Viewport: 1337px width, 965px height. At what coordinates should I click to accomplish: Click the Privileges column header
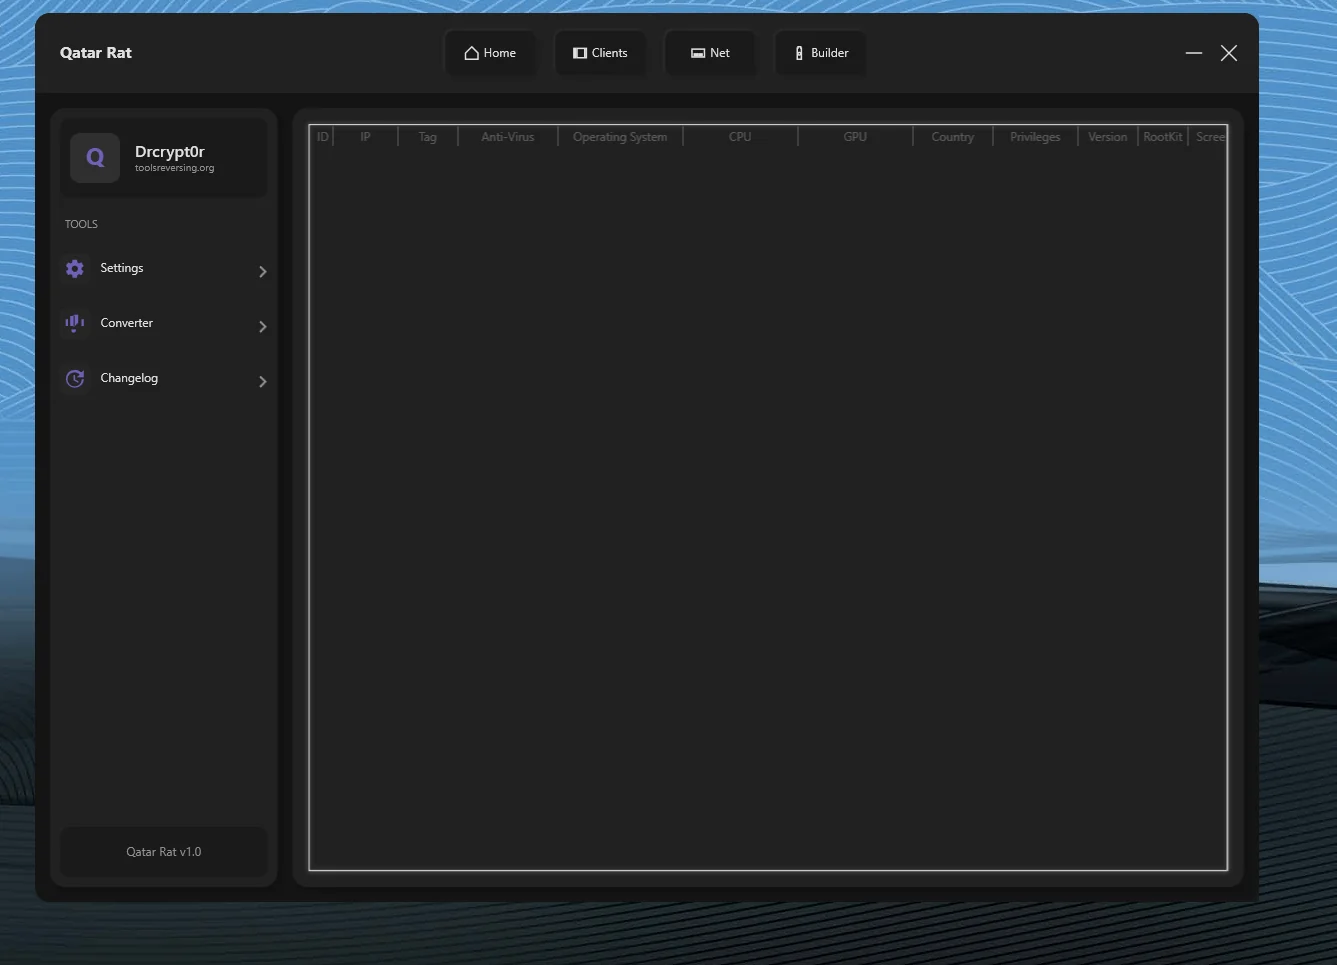click(1035, 137)
